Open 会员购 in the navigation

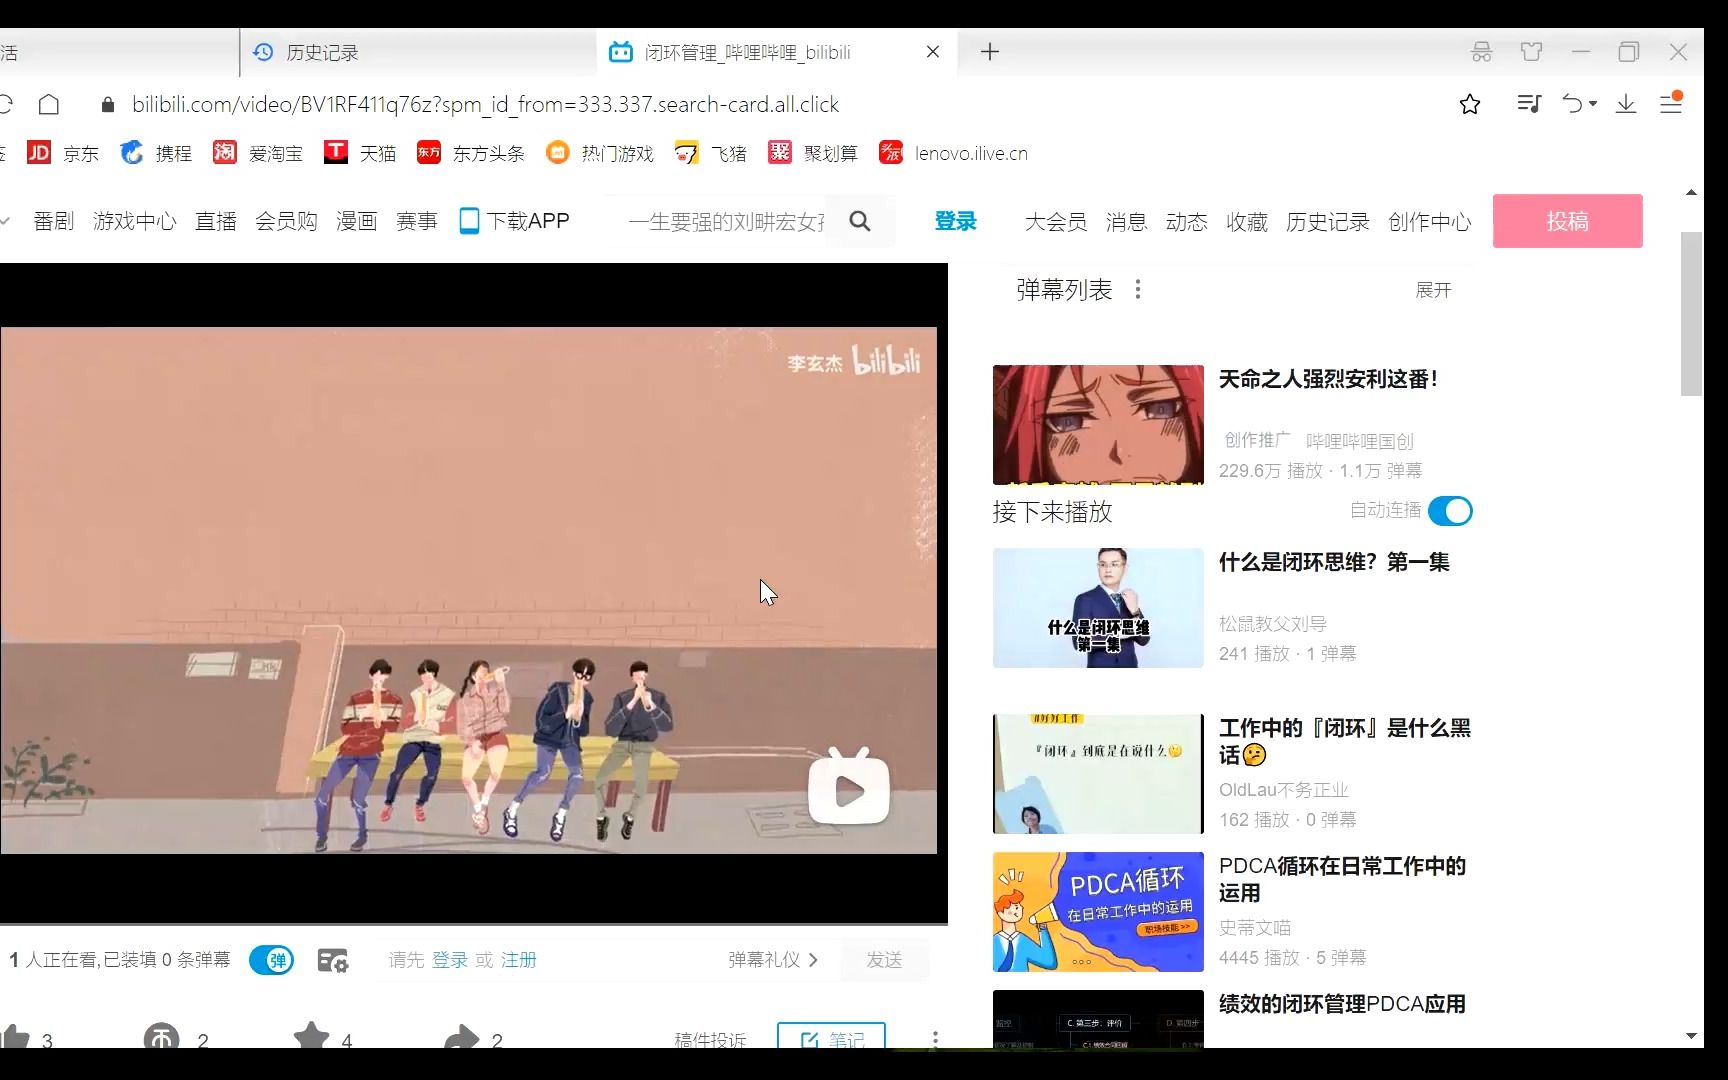[x=286, y=221]
